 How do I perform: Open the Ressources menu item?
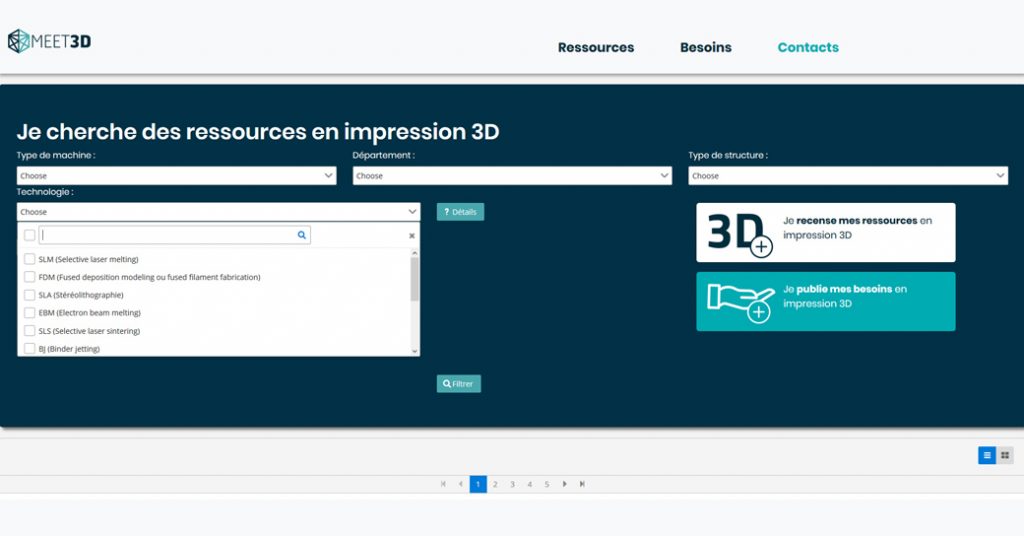[596, 47]
